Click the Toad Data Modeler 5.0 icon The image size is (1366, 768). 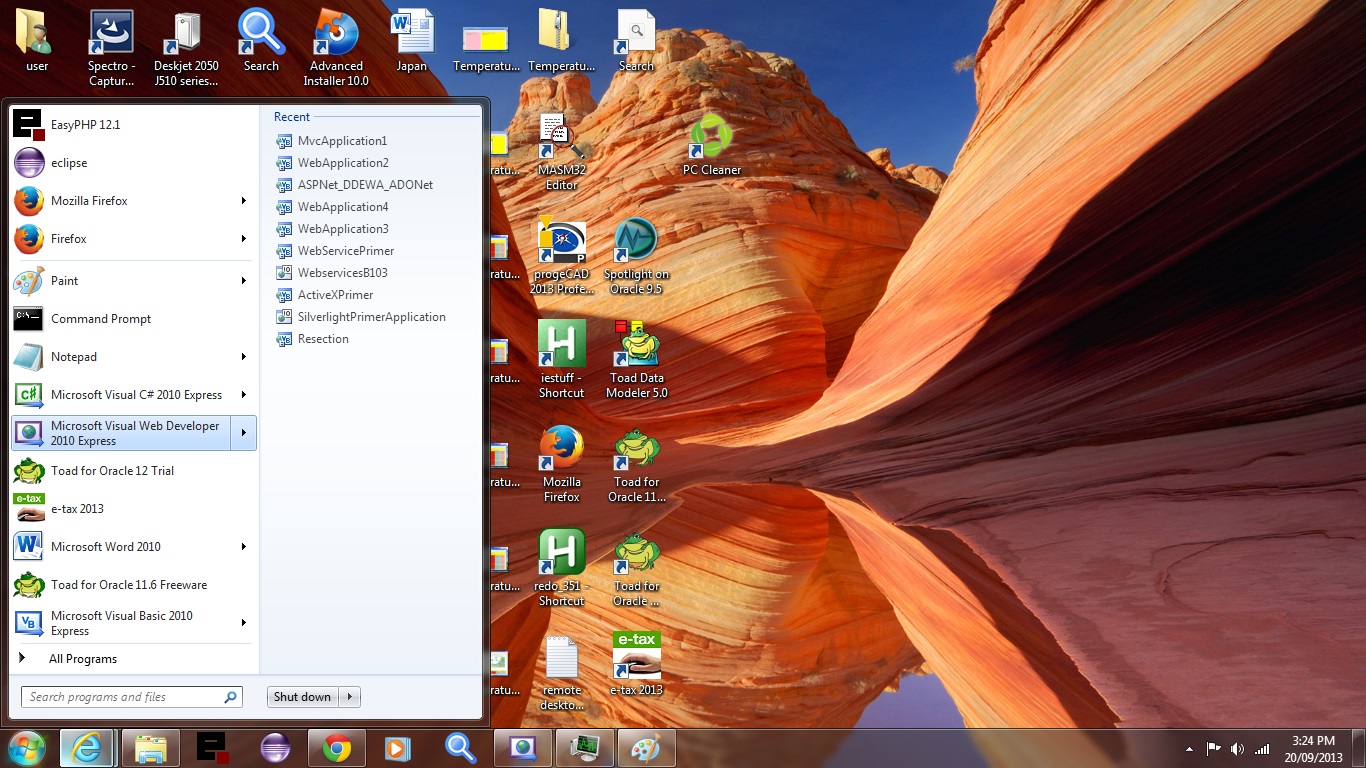(x=636, y=360)
